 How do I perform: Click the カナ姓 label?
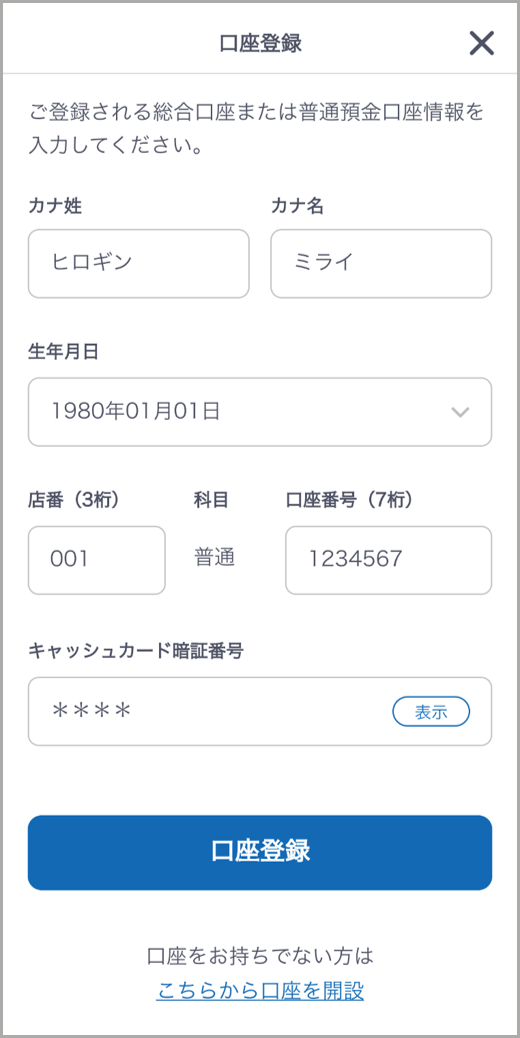[55, 206]
